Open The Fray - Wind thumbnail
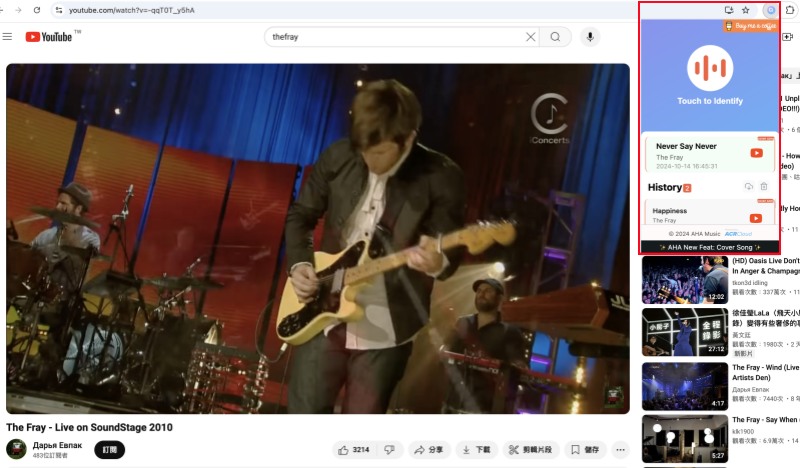The image size is (800, 468). [685, 386]
